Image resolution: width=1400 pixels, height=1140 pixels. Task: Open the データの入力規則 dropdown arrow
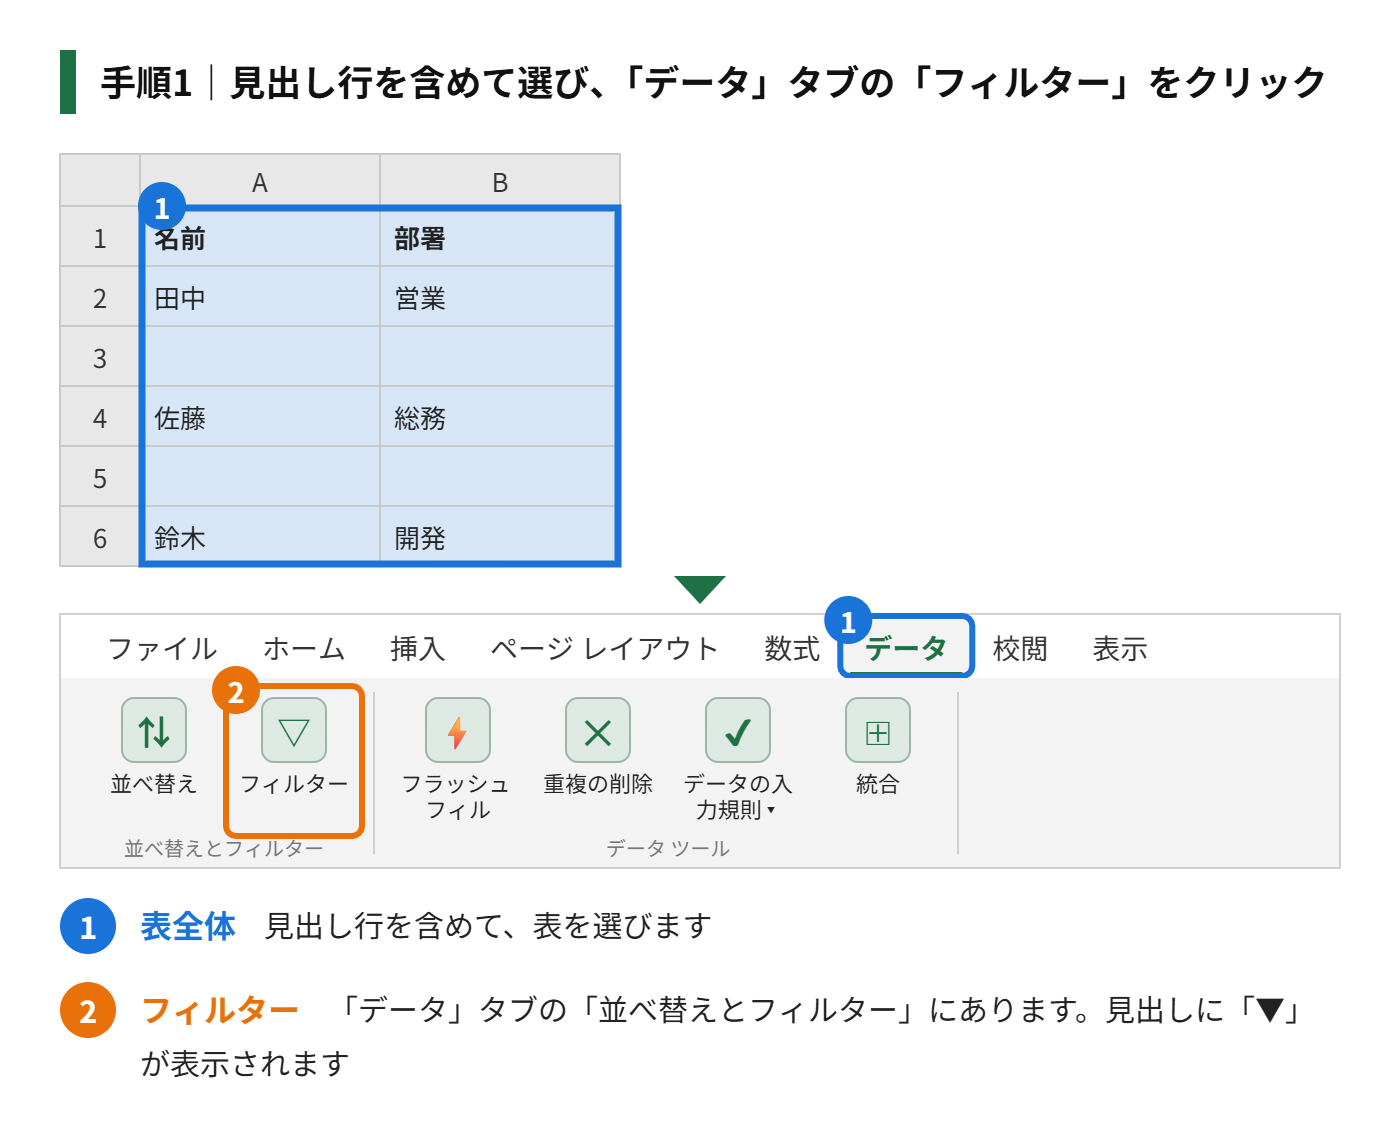tap(771, 810)
